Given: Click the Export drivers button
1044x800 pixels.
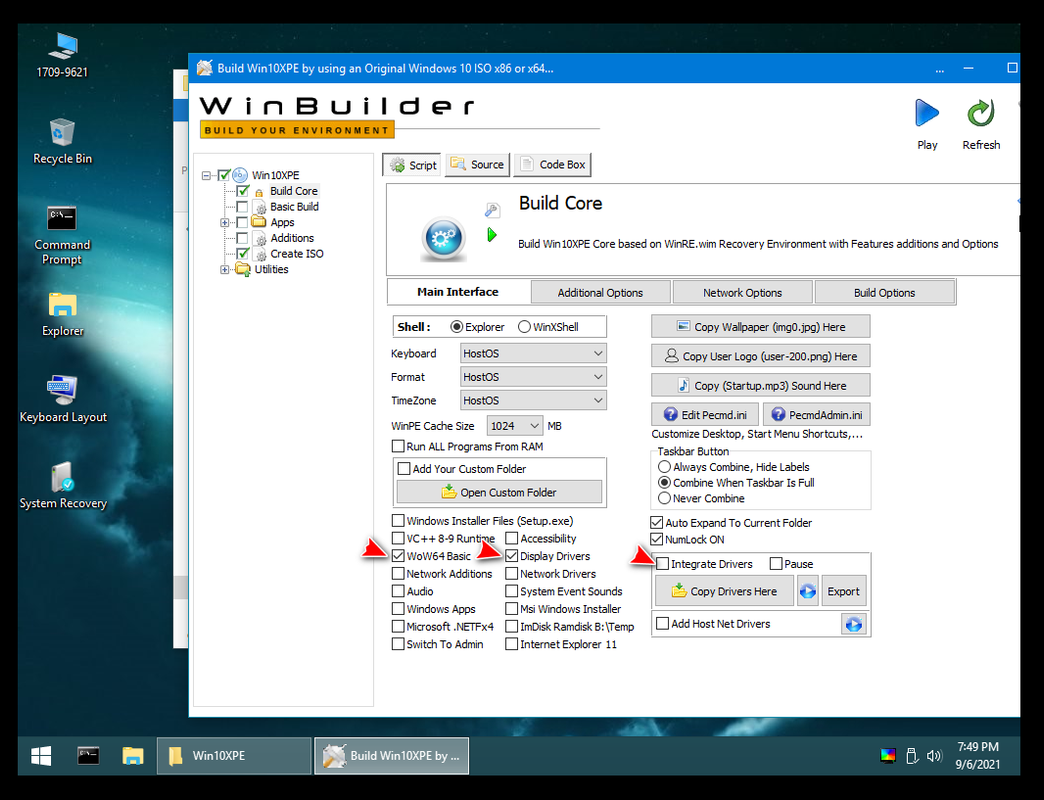Looking at the screenshot, I should (843, 591).
